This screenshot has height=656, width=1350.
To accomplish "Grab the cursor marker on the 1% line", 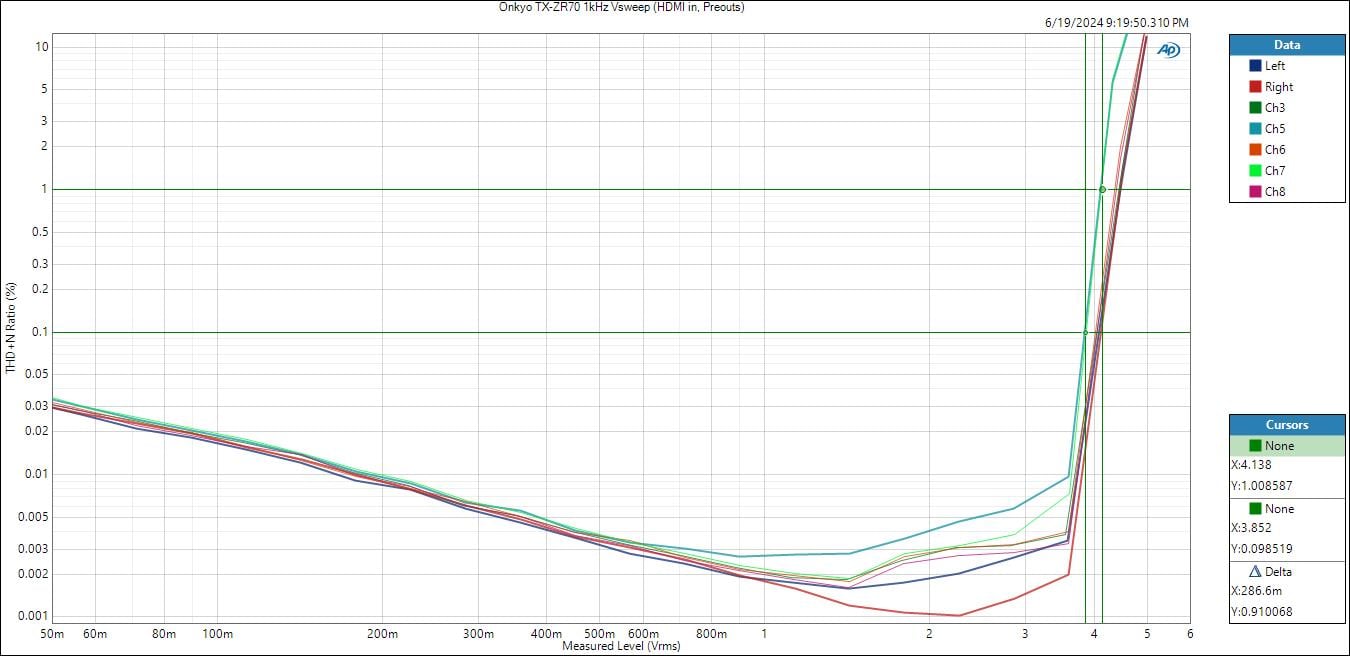I will pyautogui.click(x=1102, y=189).
